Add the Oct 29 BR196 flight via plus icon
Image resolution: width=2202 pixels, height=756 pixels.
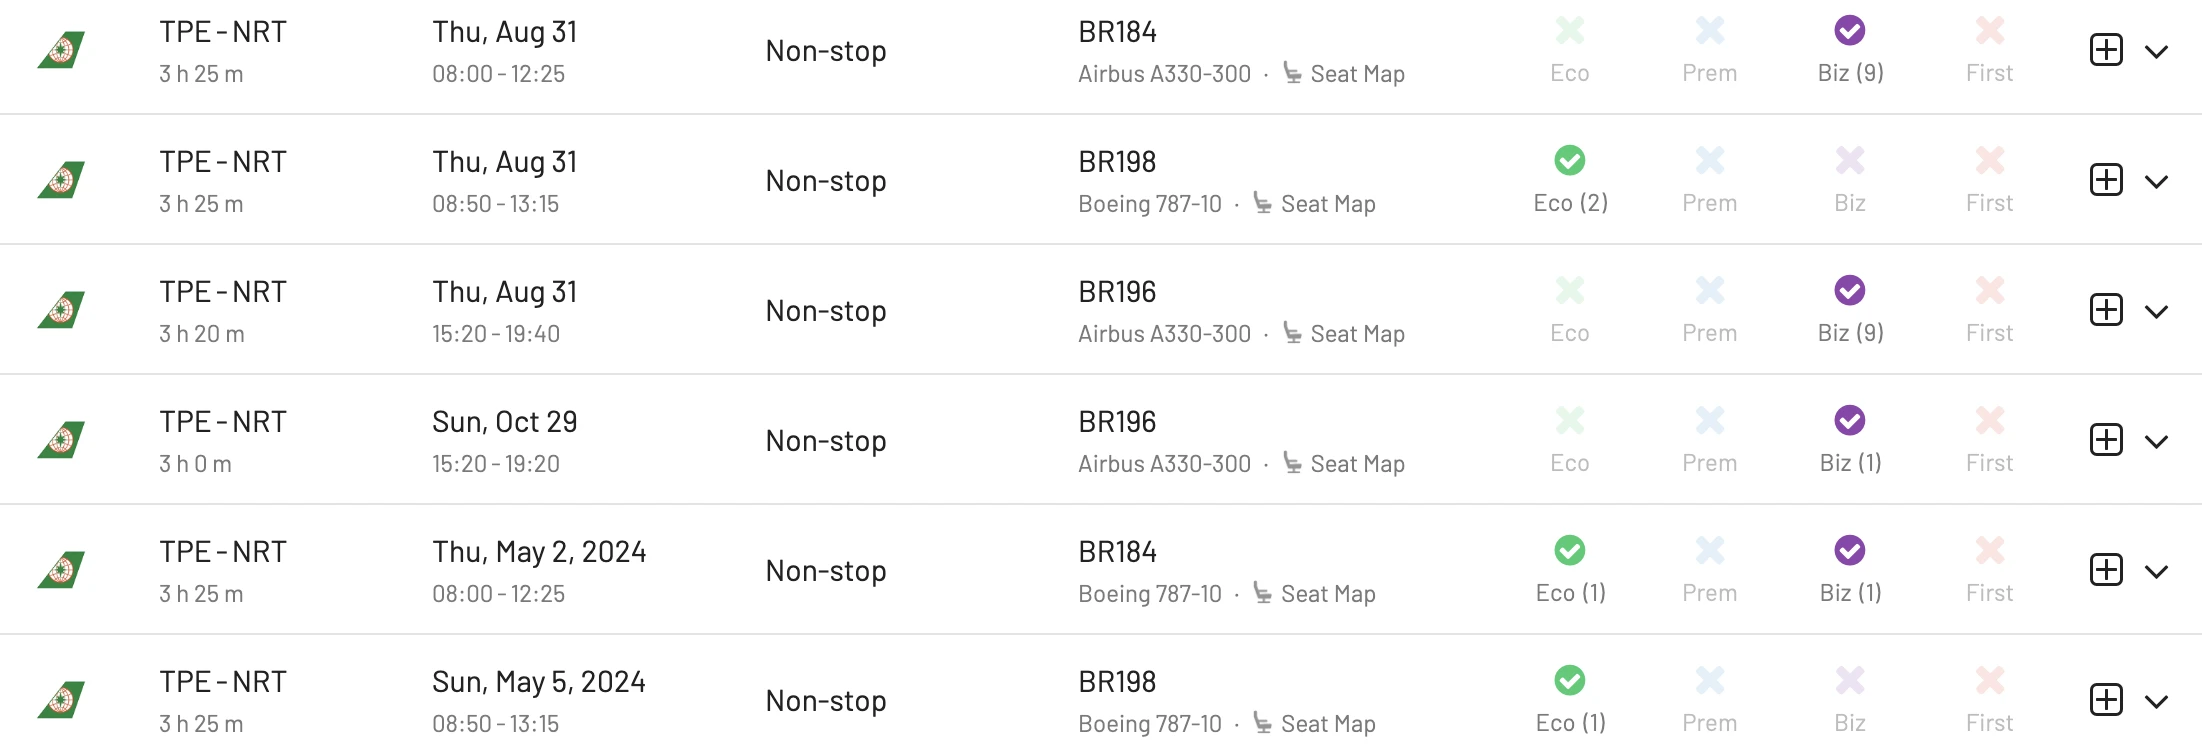pos(2106,440)
